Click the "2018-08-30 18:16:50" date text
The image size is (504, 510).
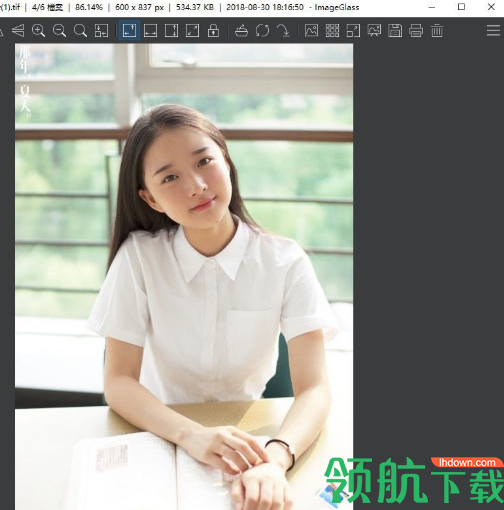[265, 7]
